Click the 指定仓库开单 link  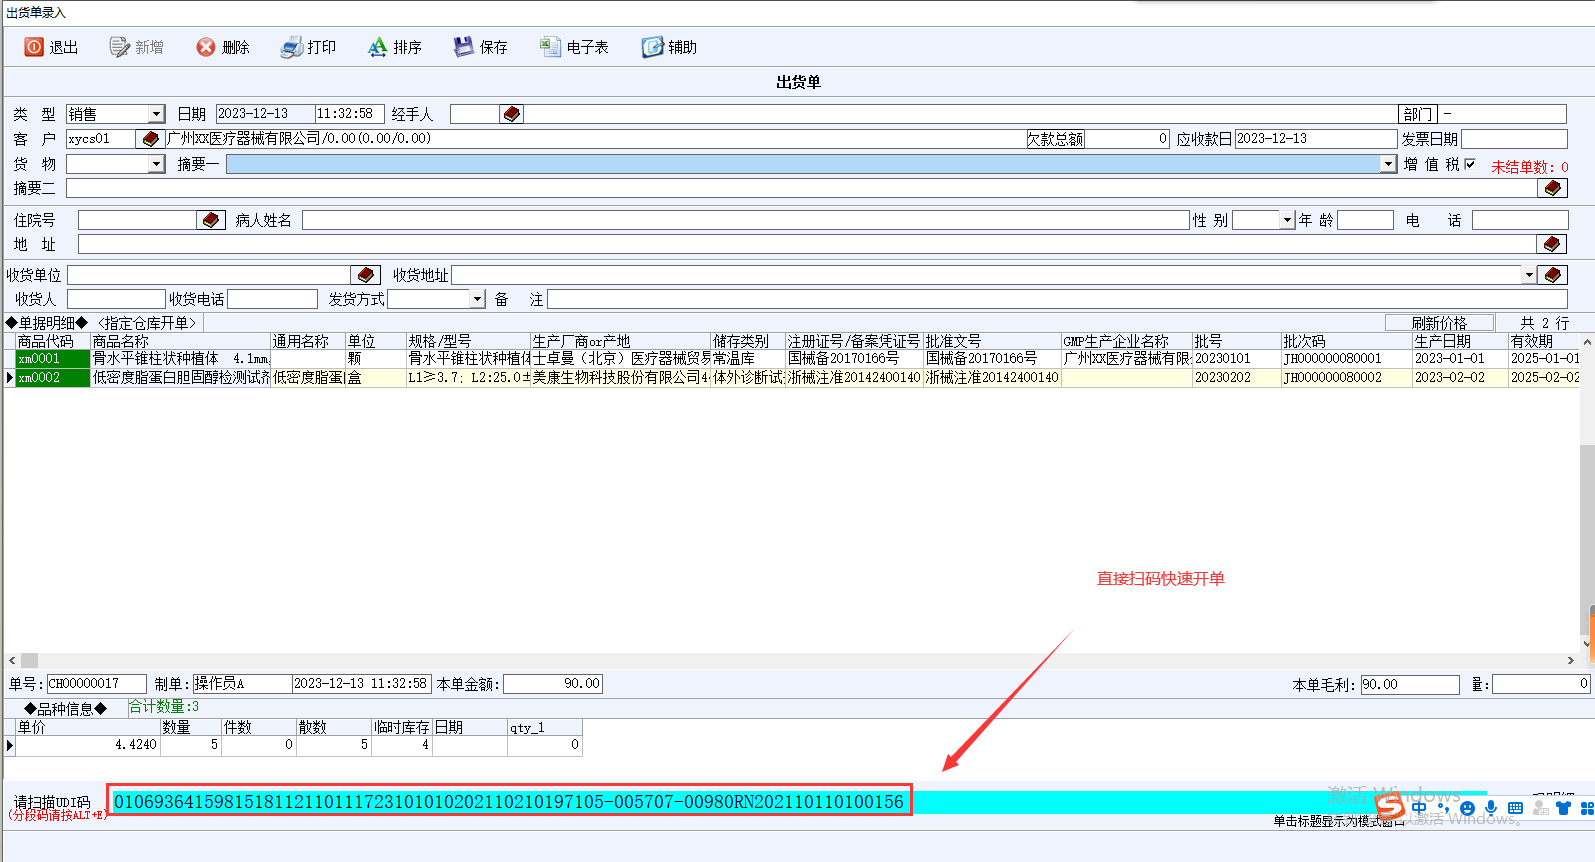tap(148, 323)
